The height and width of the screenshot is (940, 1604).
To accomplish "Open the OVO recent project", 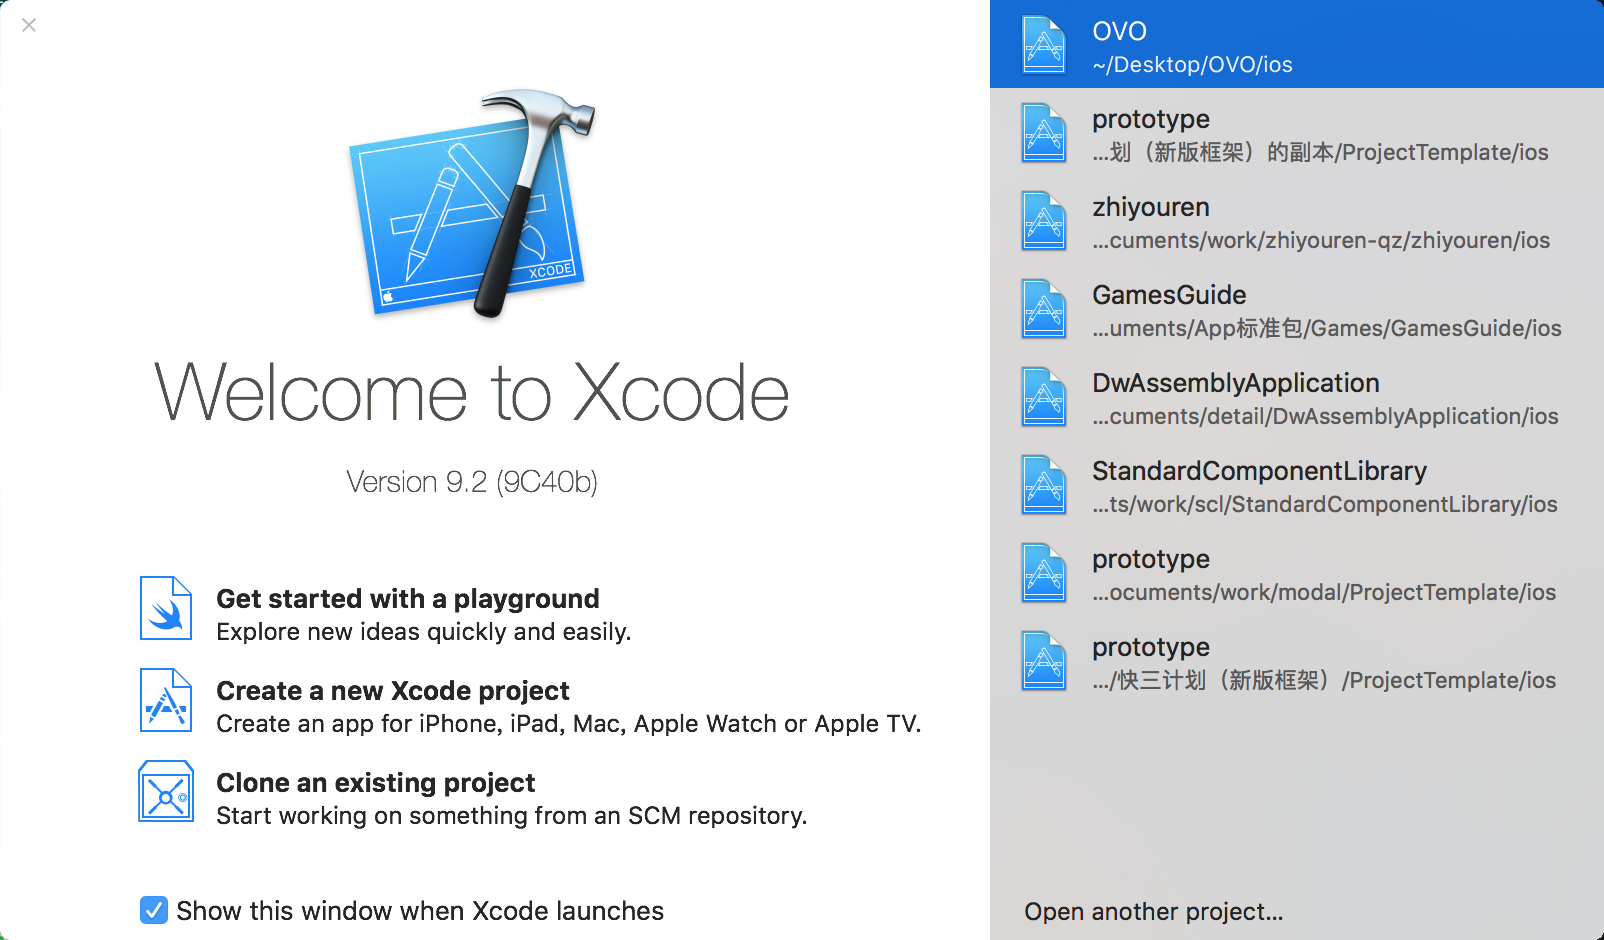I will tap(1250, 44).
